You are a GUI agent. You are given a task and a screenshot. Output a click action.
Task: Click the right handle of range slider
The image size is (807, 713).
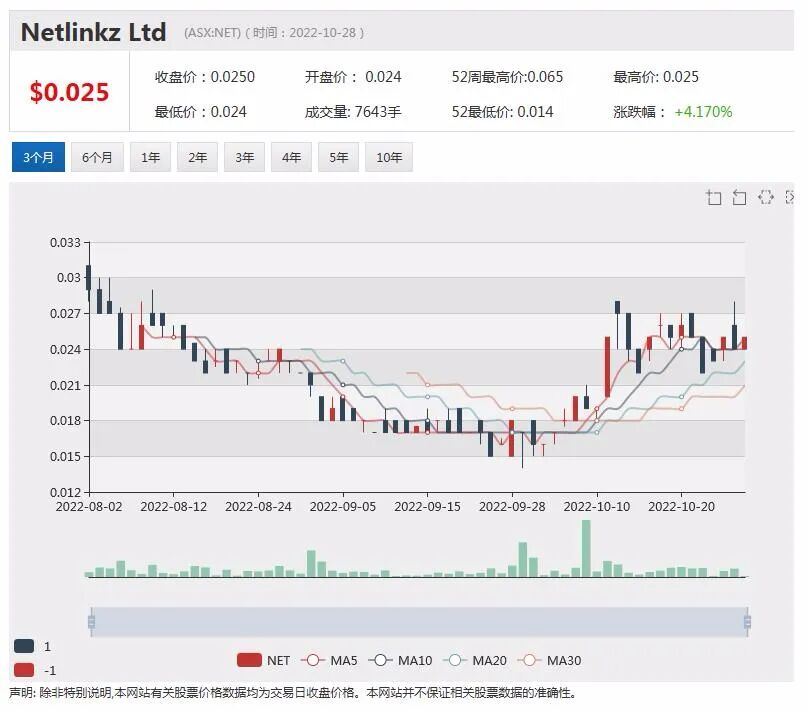(x=747, y=622)
